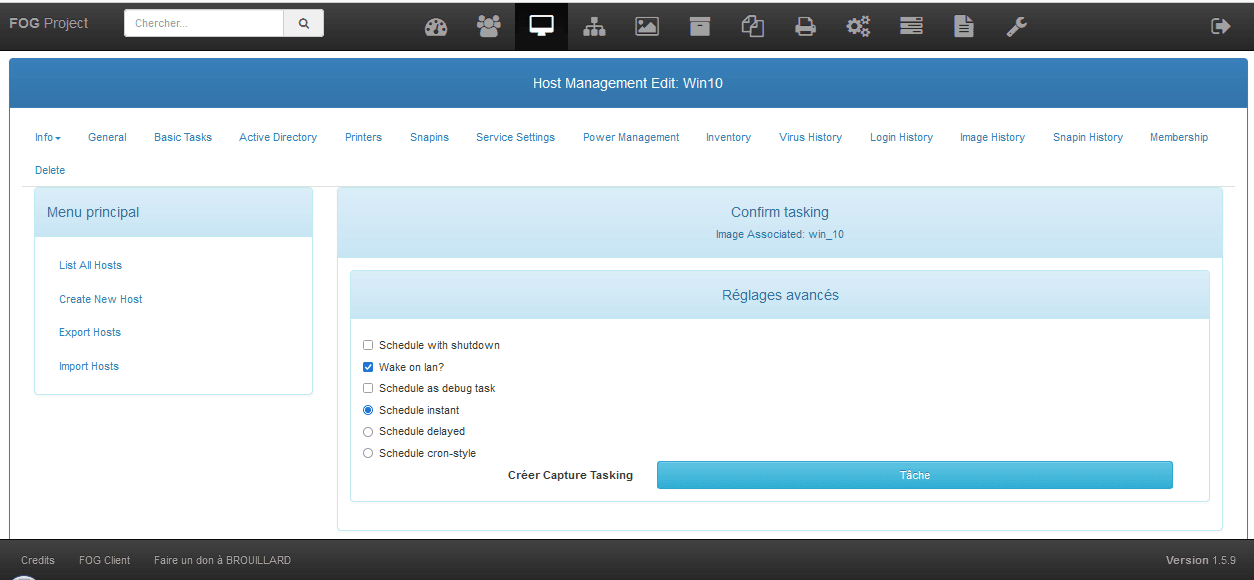Image resolution: width=1254 pixels, height=580 pixels.
Task: Open the Virus History tab
Action: click(x=810, y=138)
